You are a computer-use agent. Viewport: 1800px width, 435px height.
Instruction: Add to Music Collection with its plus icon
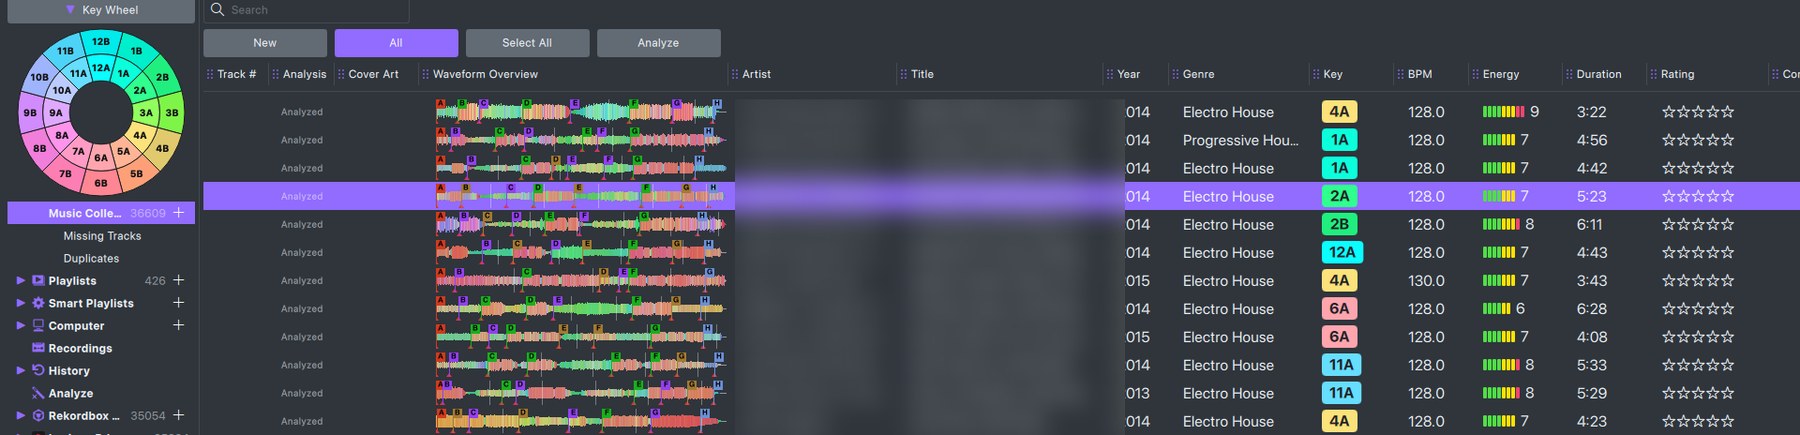click(178, 213)
